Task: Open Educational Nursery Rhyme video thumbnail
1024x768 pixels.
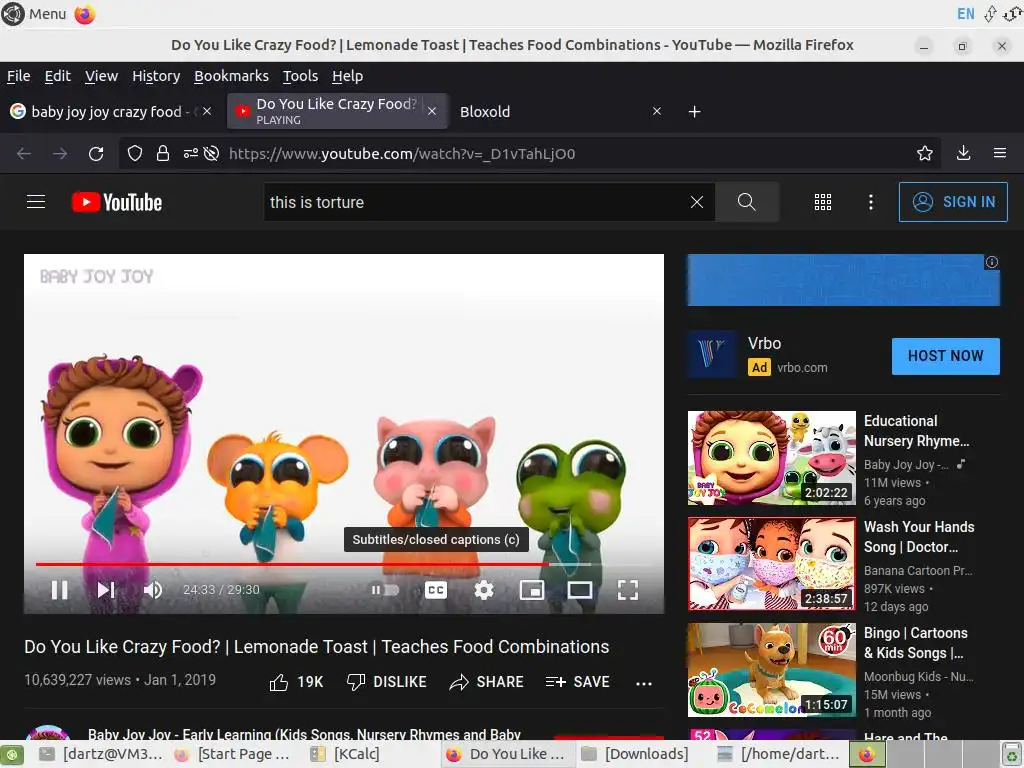Action: tap(771, 457)
